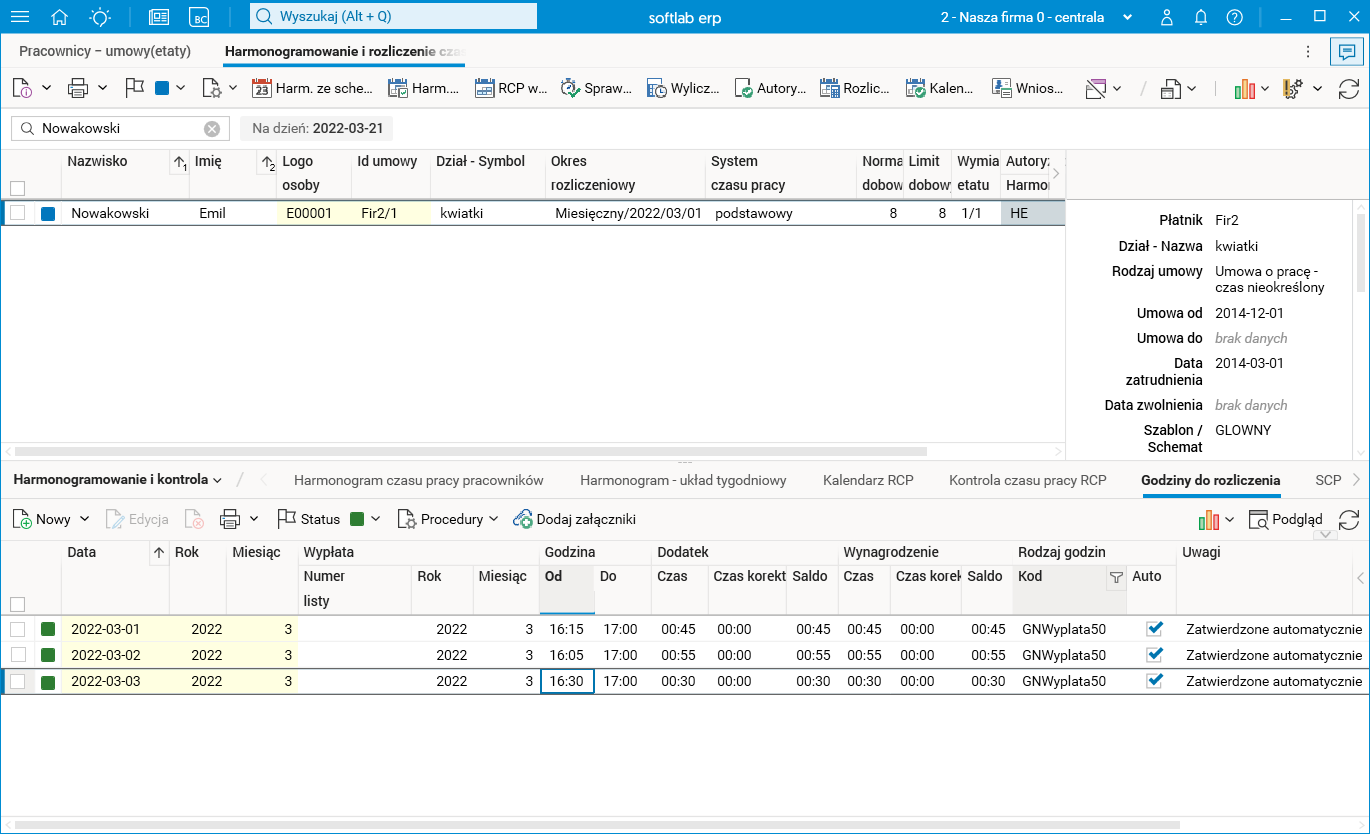
Task: Click the light bulb theme icon
Action: coord(101,17)
